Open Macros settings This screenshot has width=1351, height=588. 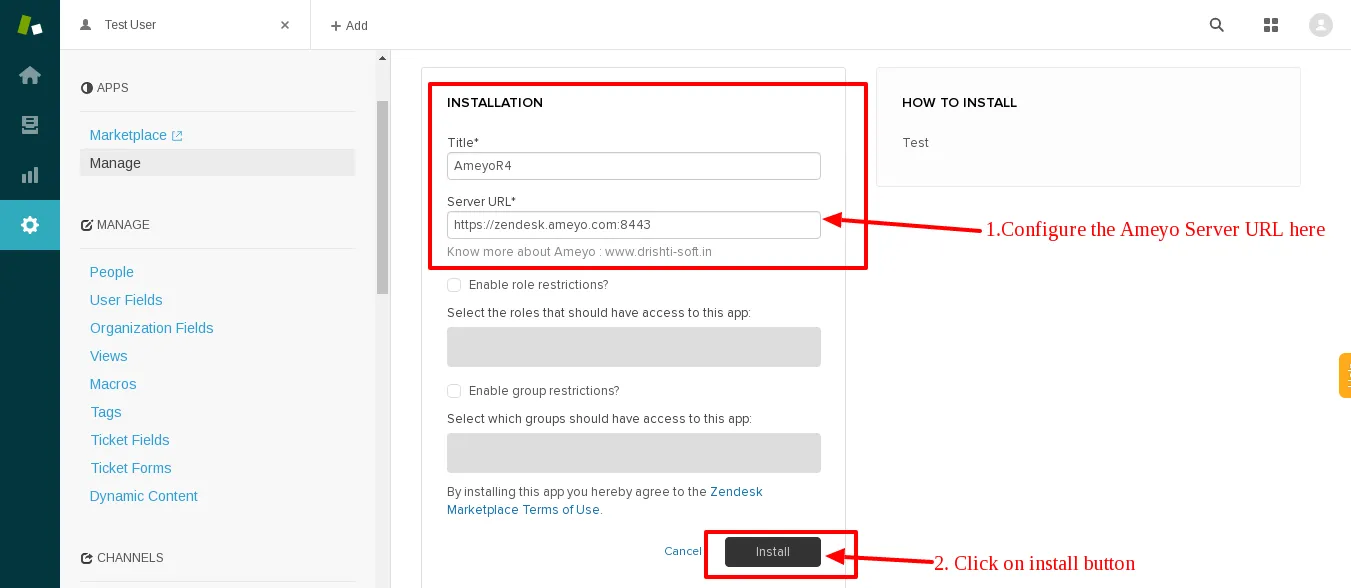tap(113, 384)
